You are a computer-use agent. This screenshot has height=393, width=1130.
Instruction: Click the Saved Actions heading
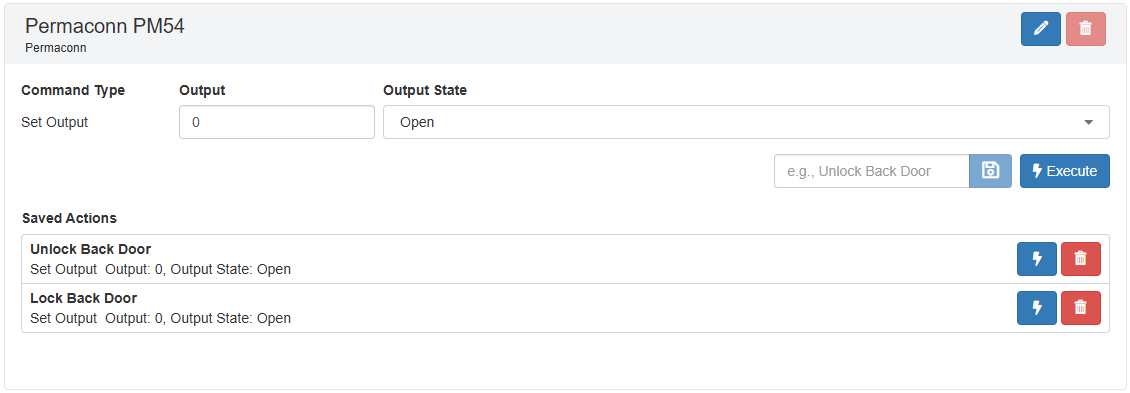69,218
